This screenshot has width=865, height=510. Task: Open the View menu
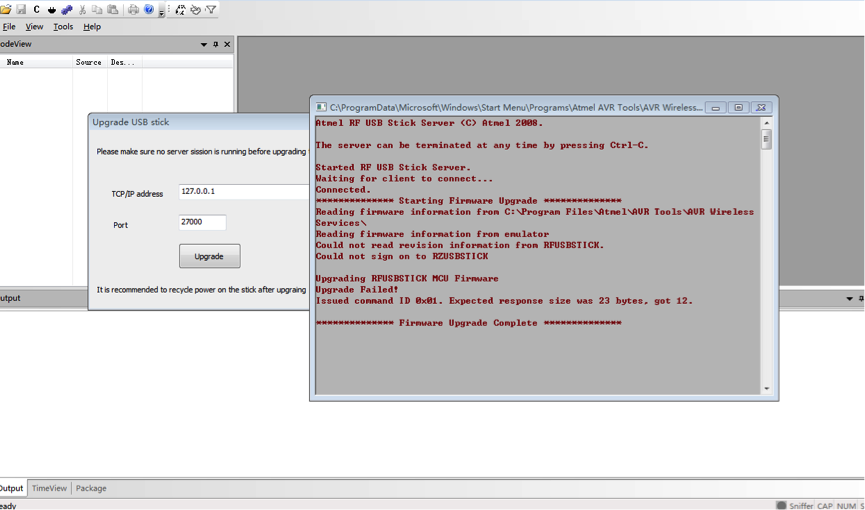pos(34,27)
